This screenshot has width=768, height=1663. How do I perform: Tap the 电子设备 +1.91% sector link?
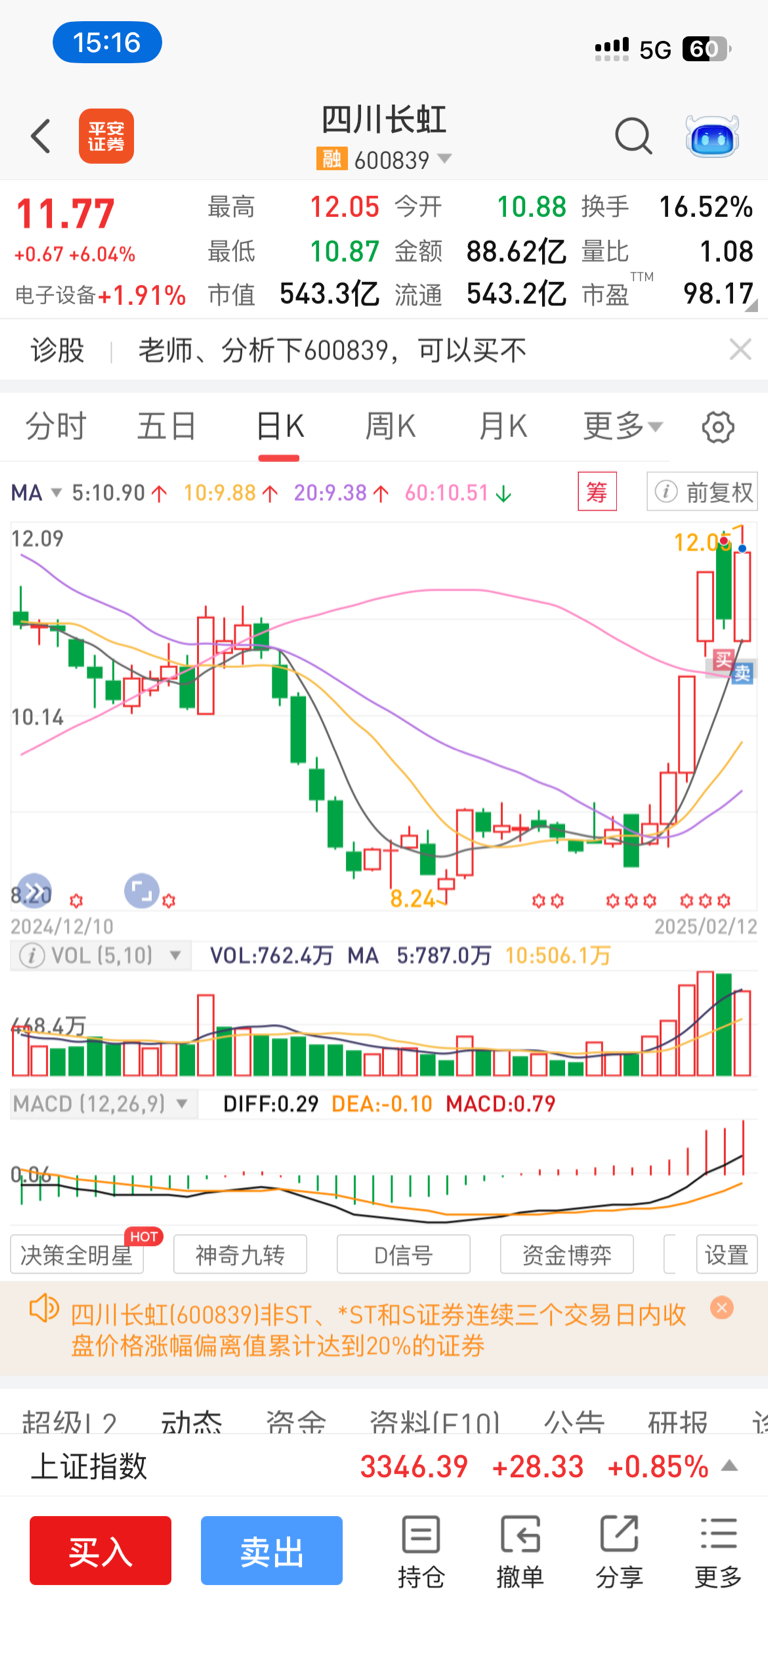coord(100,295)
